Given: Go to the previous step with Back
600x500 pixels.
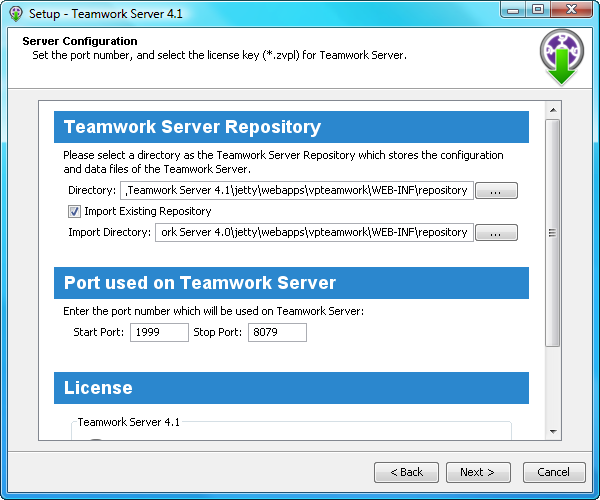Looking at the screenshot, I should 406,472.
